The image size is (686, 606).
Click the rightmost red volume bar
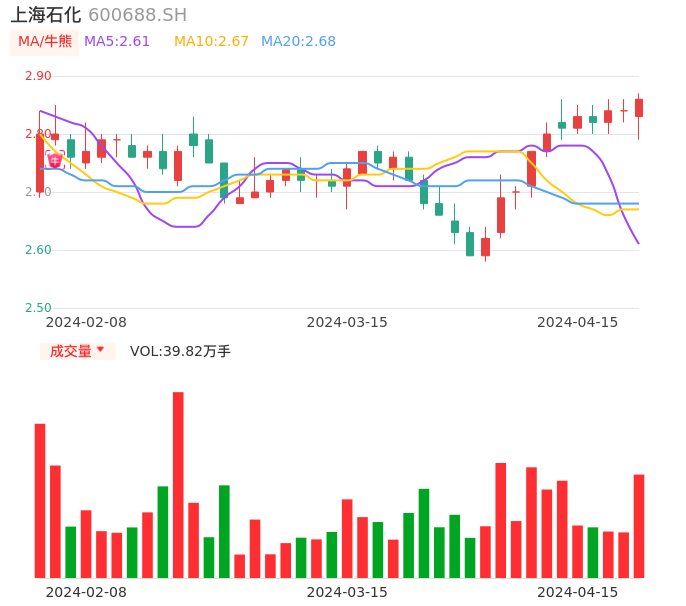[639, 526]
